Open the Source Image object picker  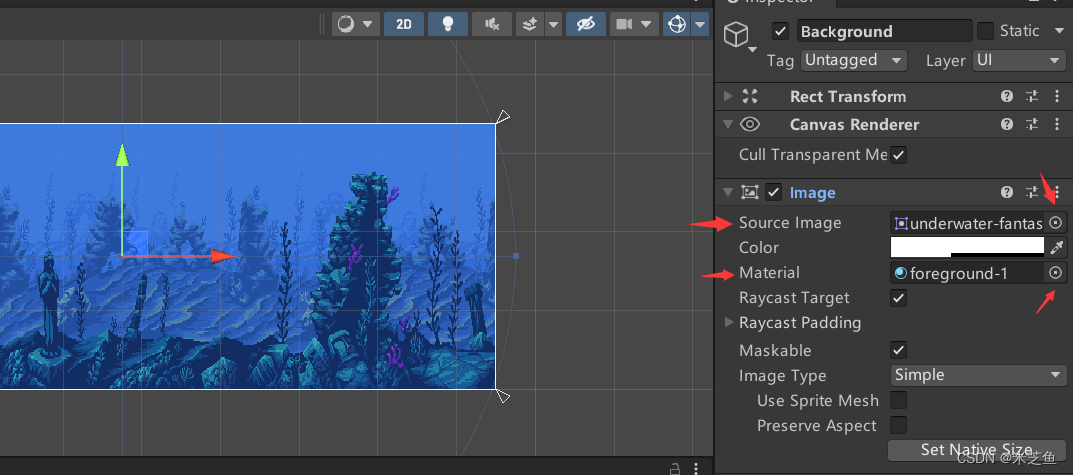[1056, 222]
